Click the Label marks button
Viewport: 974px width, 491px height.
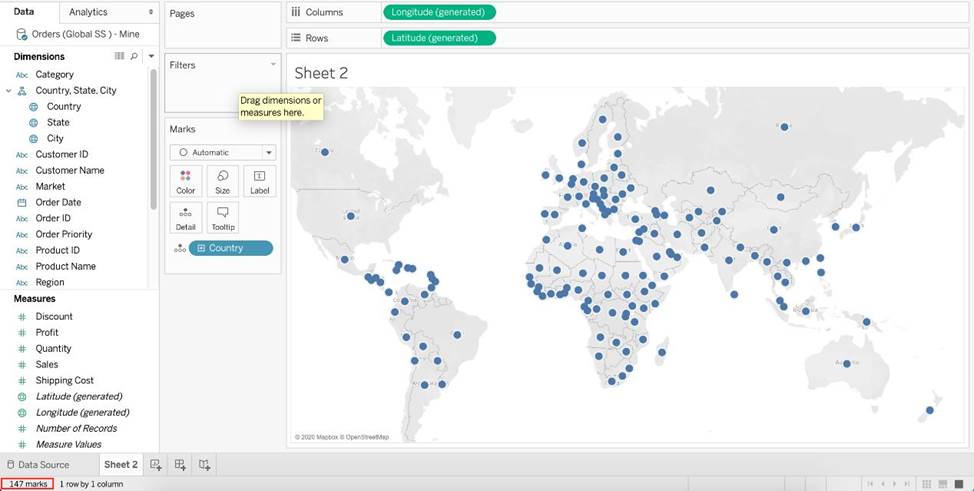click(x=259, y=181)
